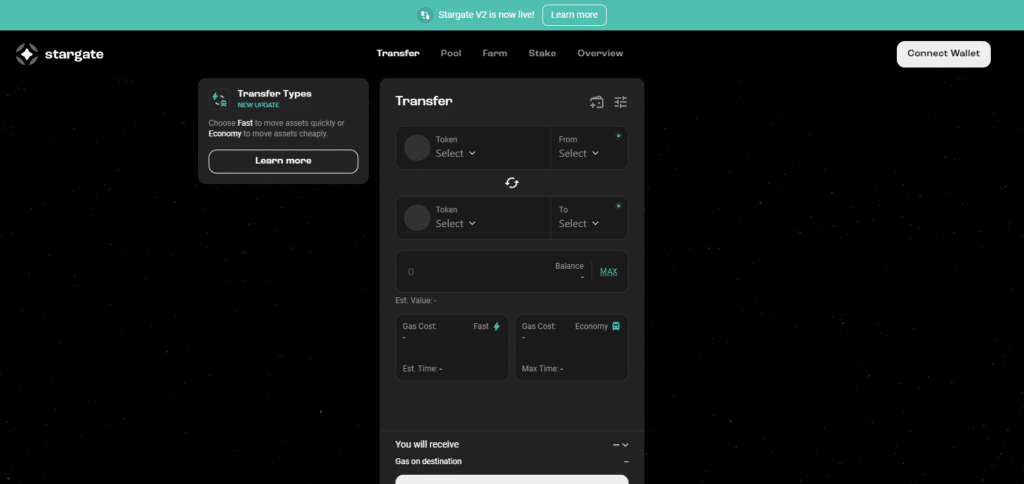Open the From network Select dropdown

[579, 153]
